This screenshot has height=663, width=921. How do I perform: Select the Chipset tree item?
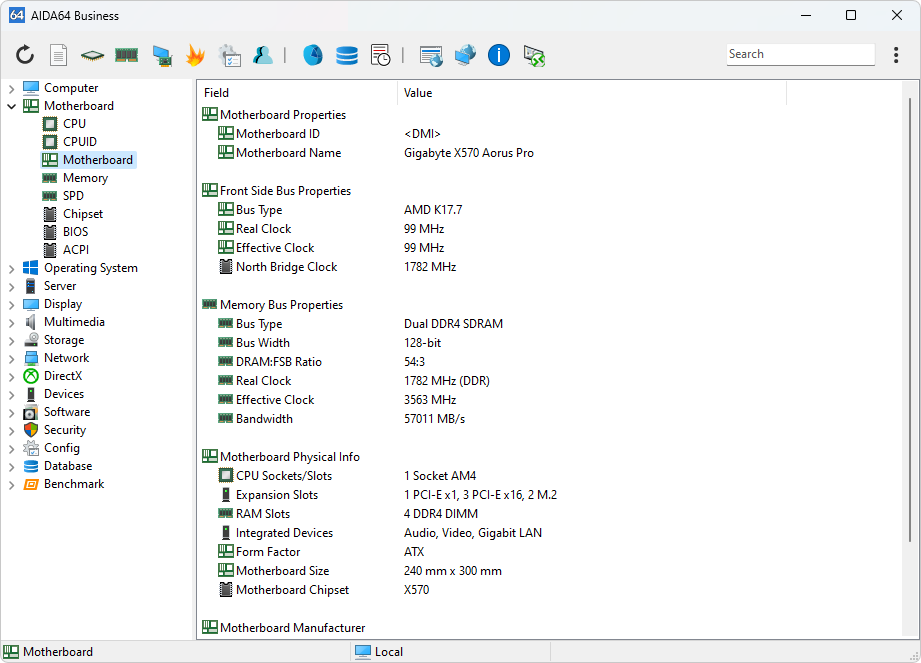click(83, 214)
